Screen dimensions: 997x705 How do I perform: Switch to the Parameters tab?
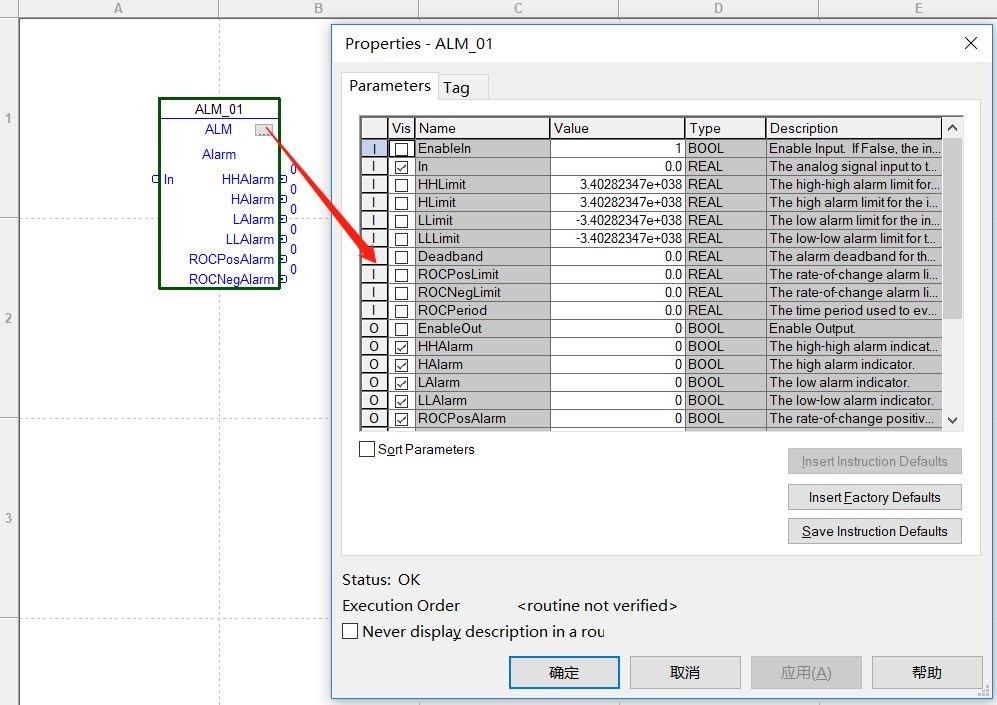pyautogui.click(x=390, y=86)
